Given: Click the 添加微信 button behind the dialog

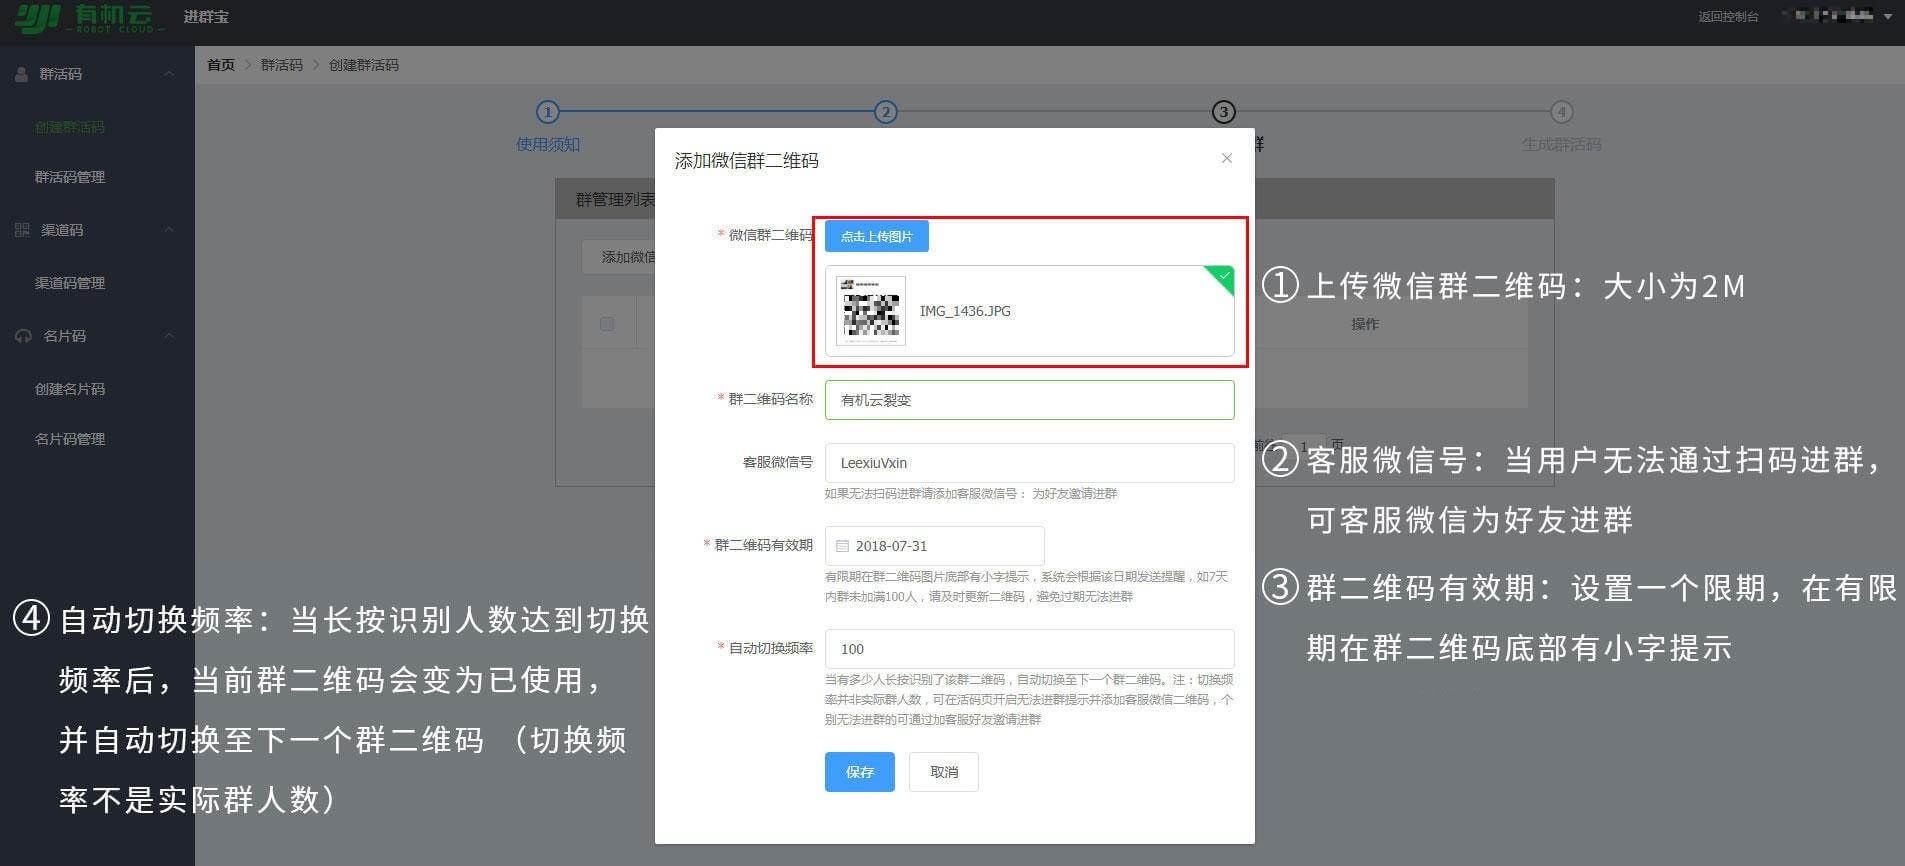Looking at the screenshot, I should pos(619,257).
